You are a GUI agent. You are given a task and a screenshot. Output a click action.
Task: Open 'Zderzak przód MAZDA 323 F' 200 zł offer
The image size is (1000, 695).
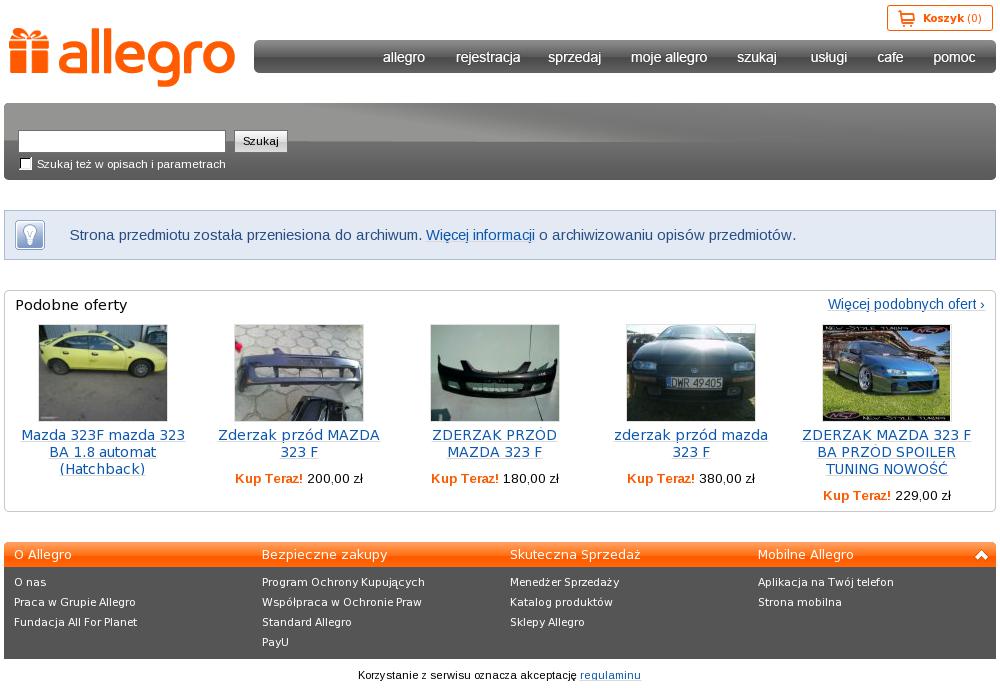[x=299, y=444]
